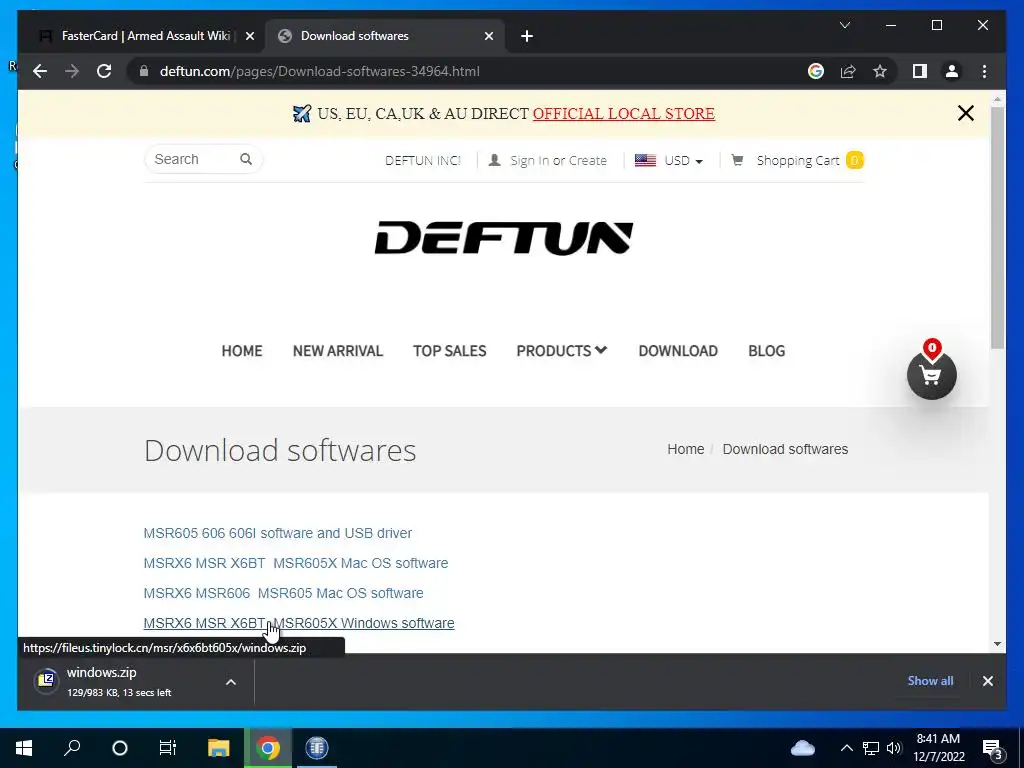
Task: View site info via the padlock icon
Action: 144,71
